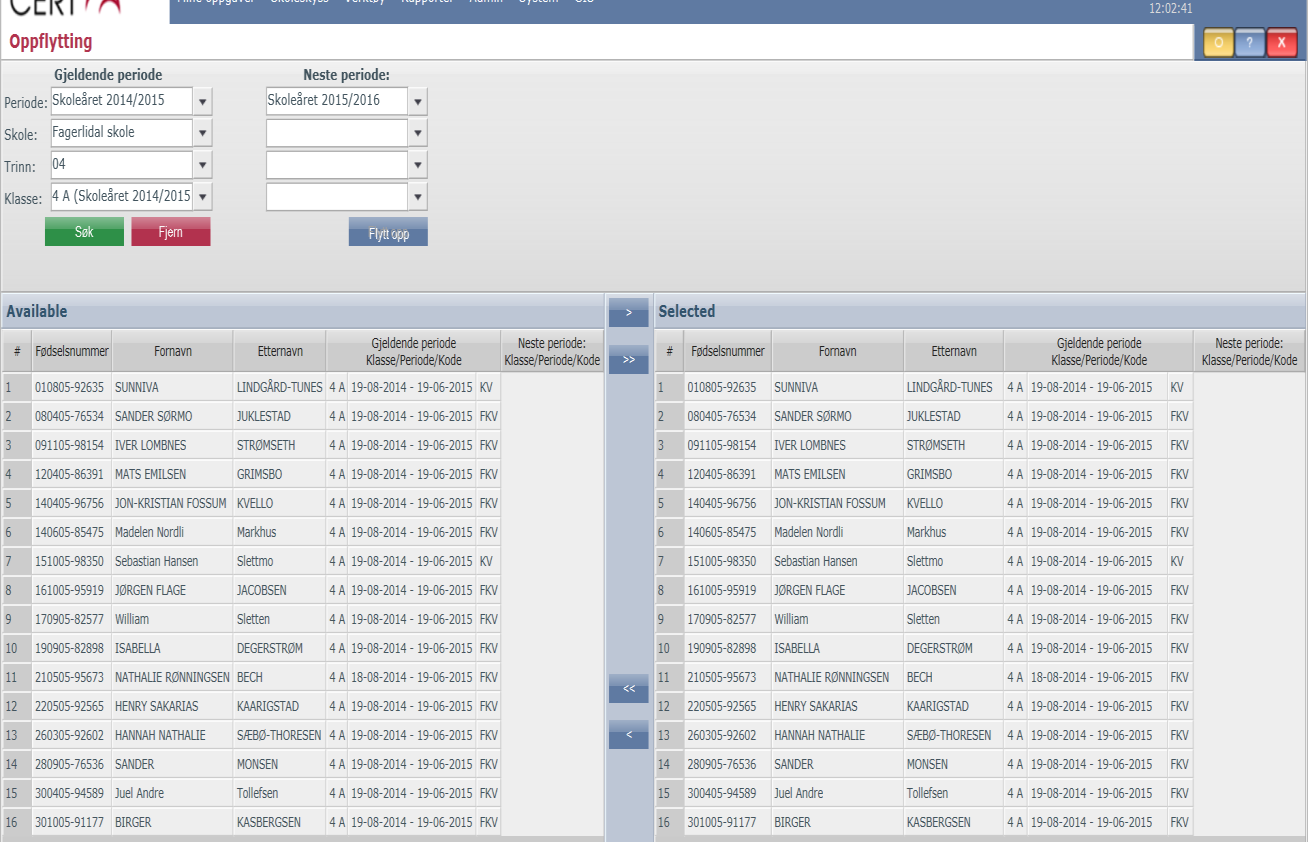Click surname LINDGÅRD-TUNES in the Selected list

[949, 387]
